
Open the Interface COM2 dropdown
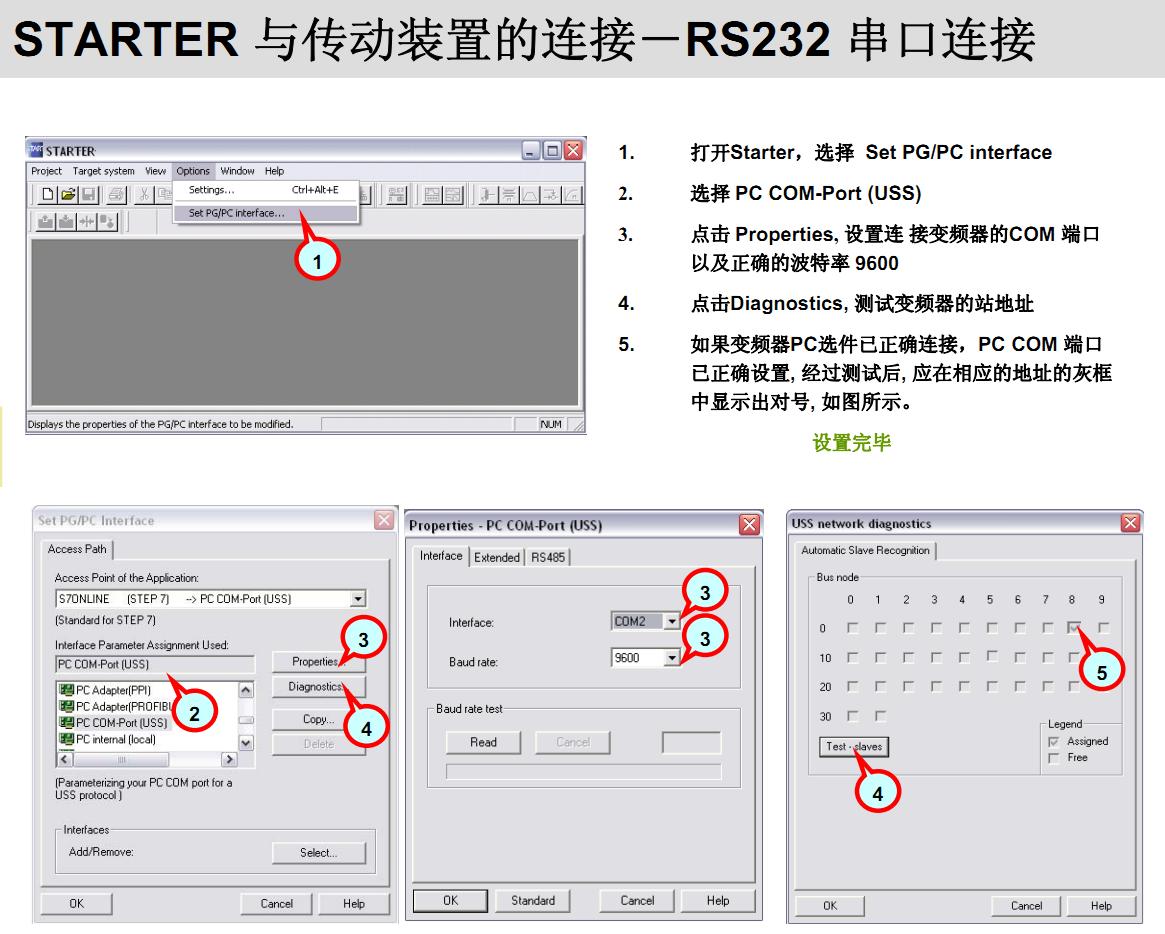[672, 621]
